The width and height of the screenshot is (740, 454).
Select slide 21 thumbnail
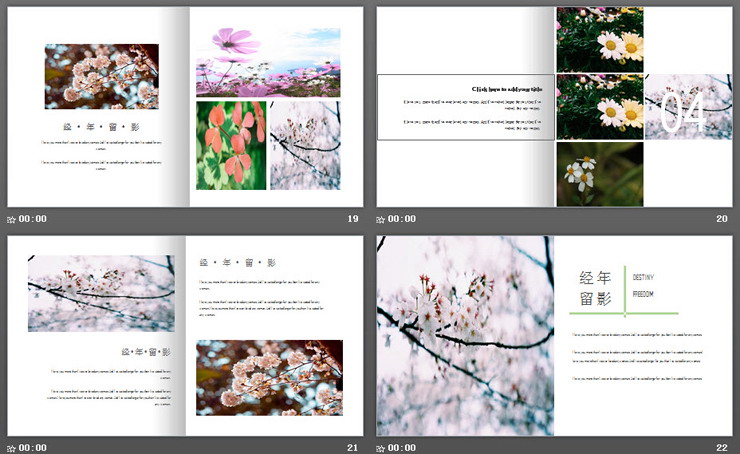click(x=185, y=336)
